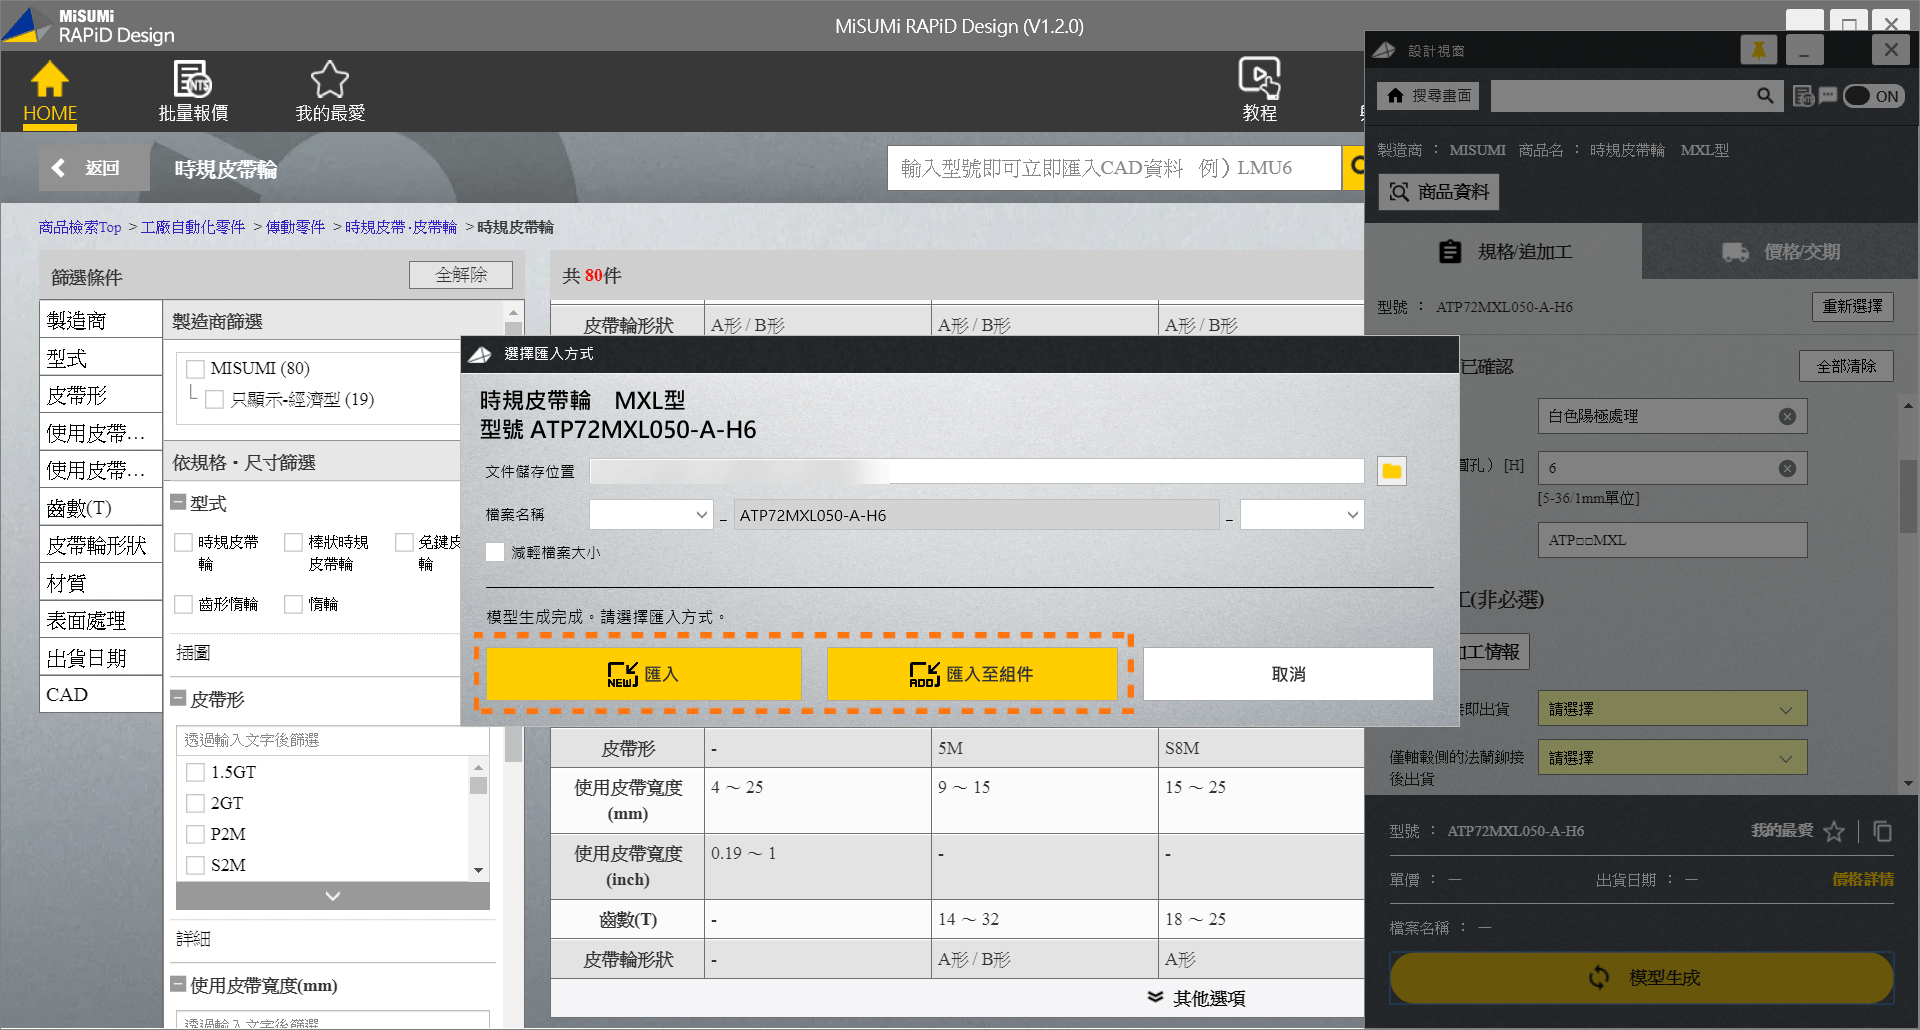Open the batch quote (批量報價) icon
Screen dimensions: 1920x1030
(192, 80)
